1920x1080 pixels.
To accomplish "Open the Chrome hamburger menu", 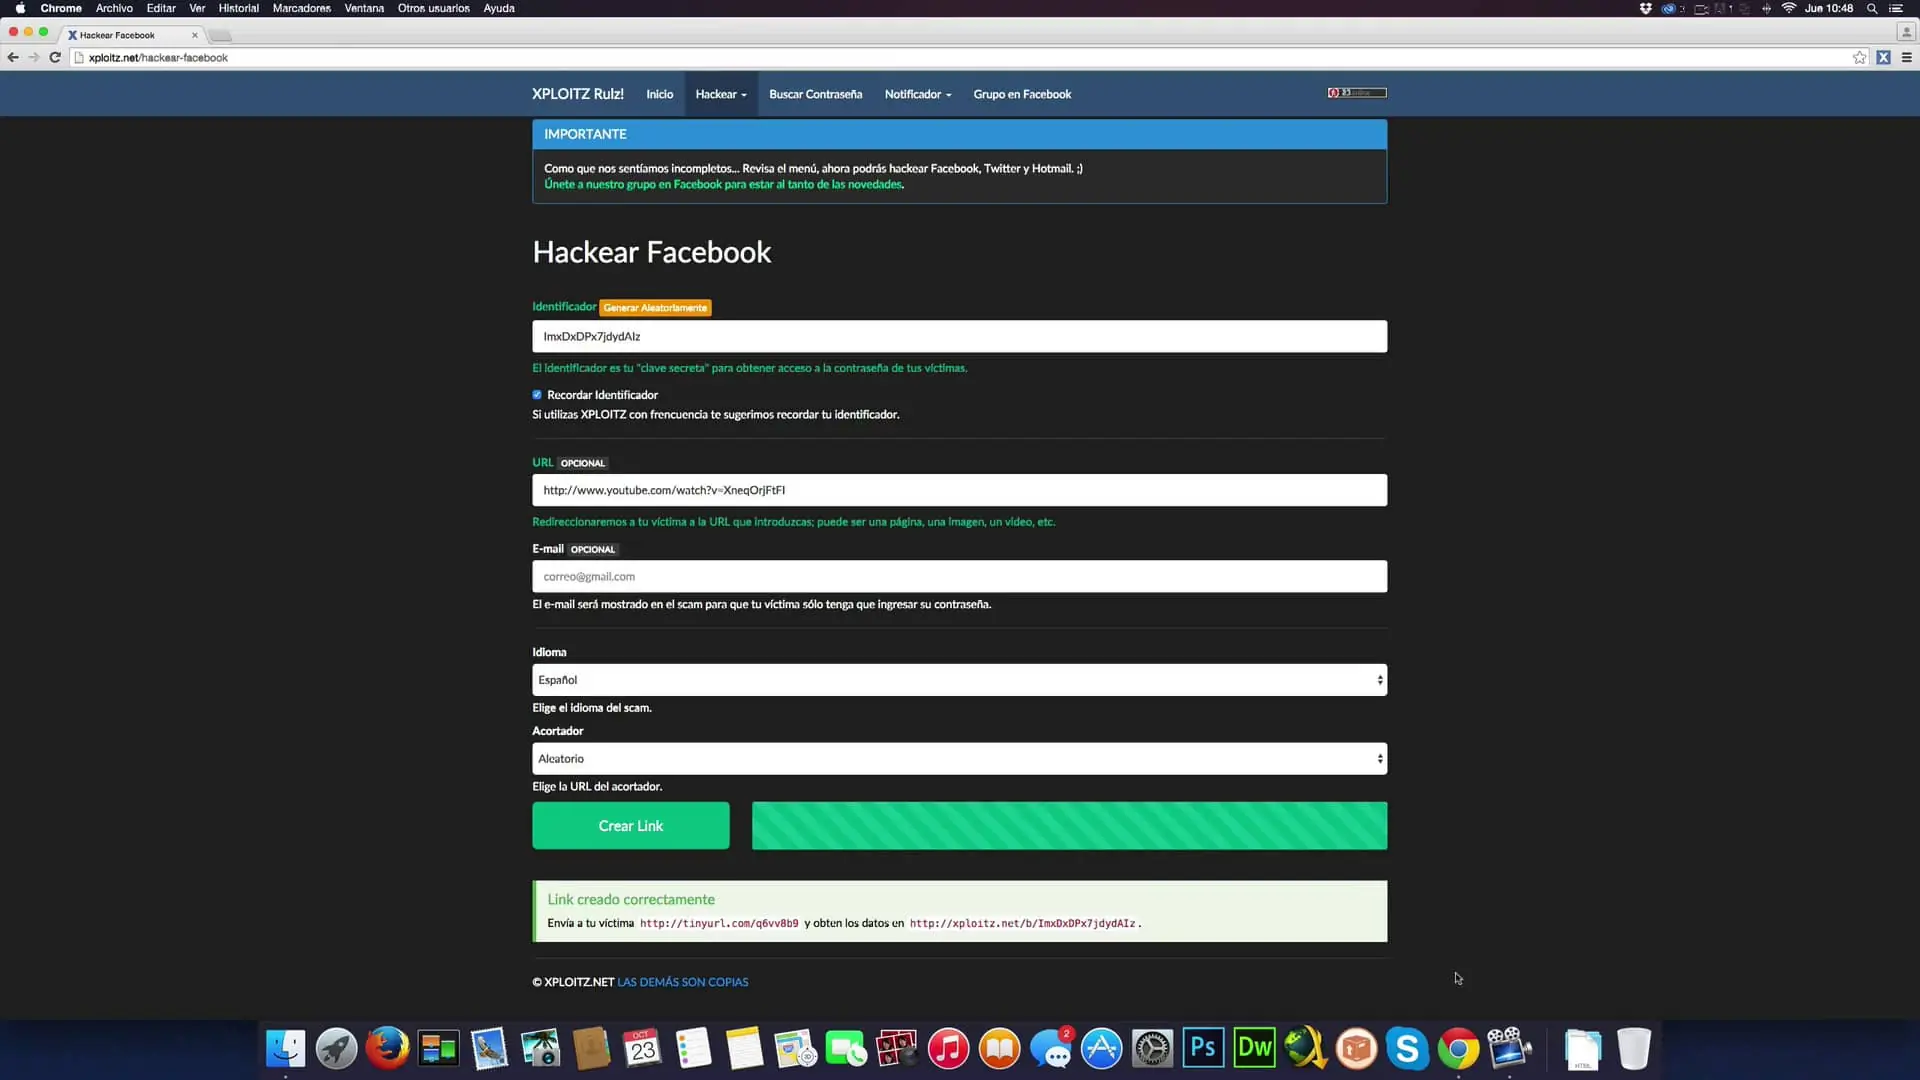I will coord(1906,58).
